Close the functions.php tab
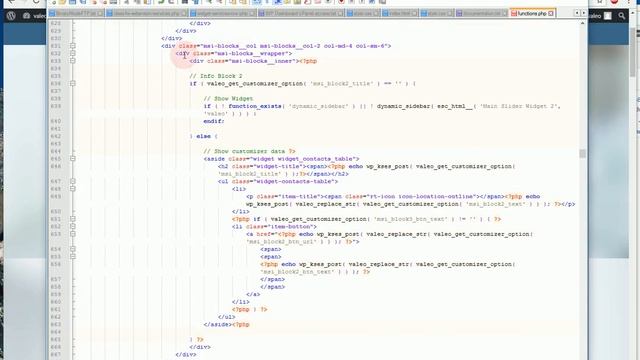The image size is (640, 360). pyautogui.click(x=551, y=13)
